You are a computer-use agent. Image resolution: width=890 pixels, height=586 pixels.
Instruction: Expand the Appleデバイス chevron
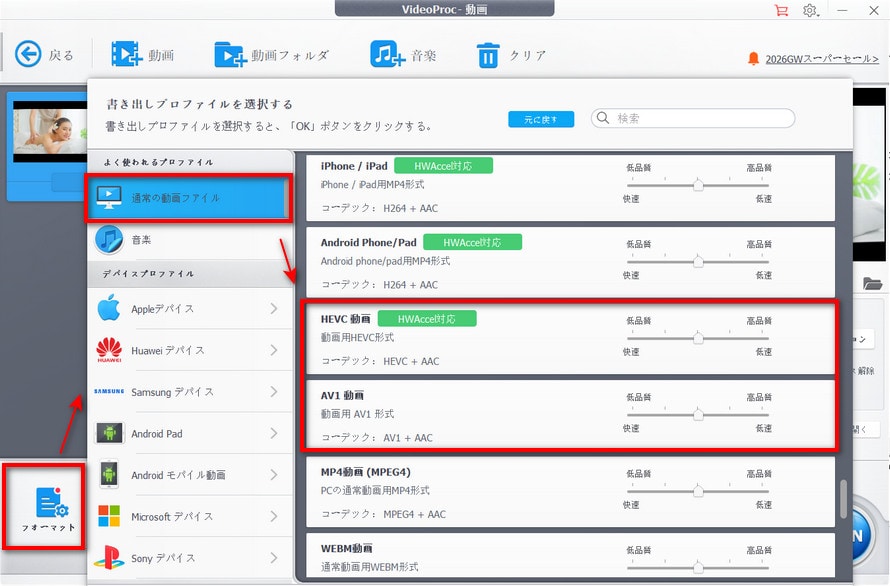pyautogui.click(x=274, y=308)
